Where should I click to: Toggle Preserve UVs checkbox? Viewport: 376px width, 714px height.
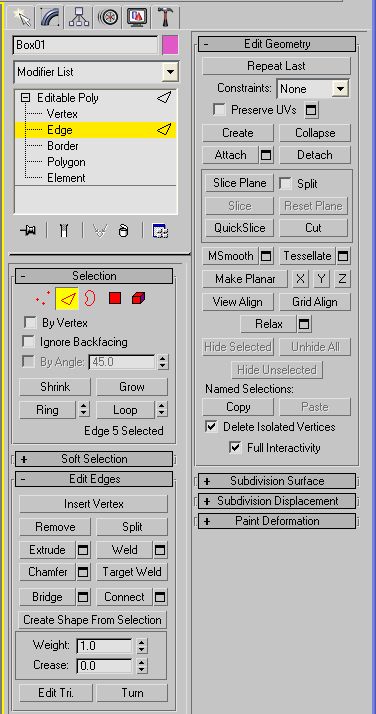point(219,110)
